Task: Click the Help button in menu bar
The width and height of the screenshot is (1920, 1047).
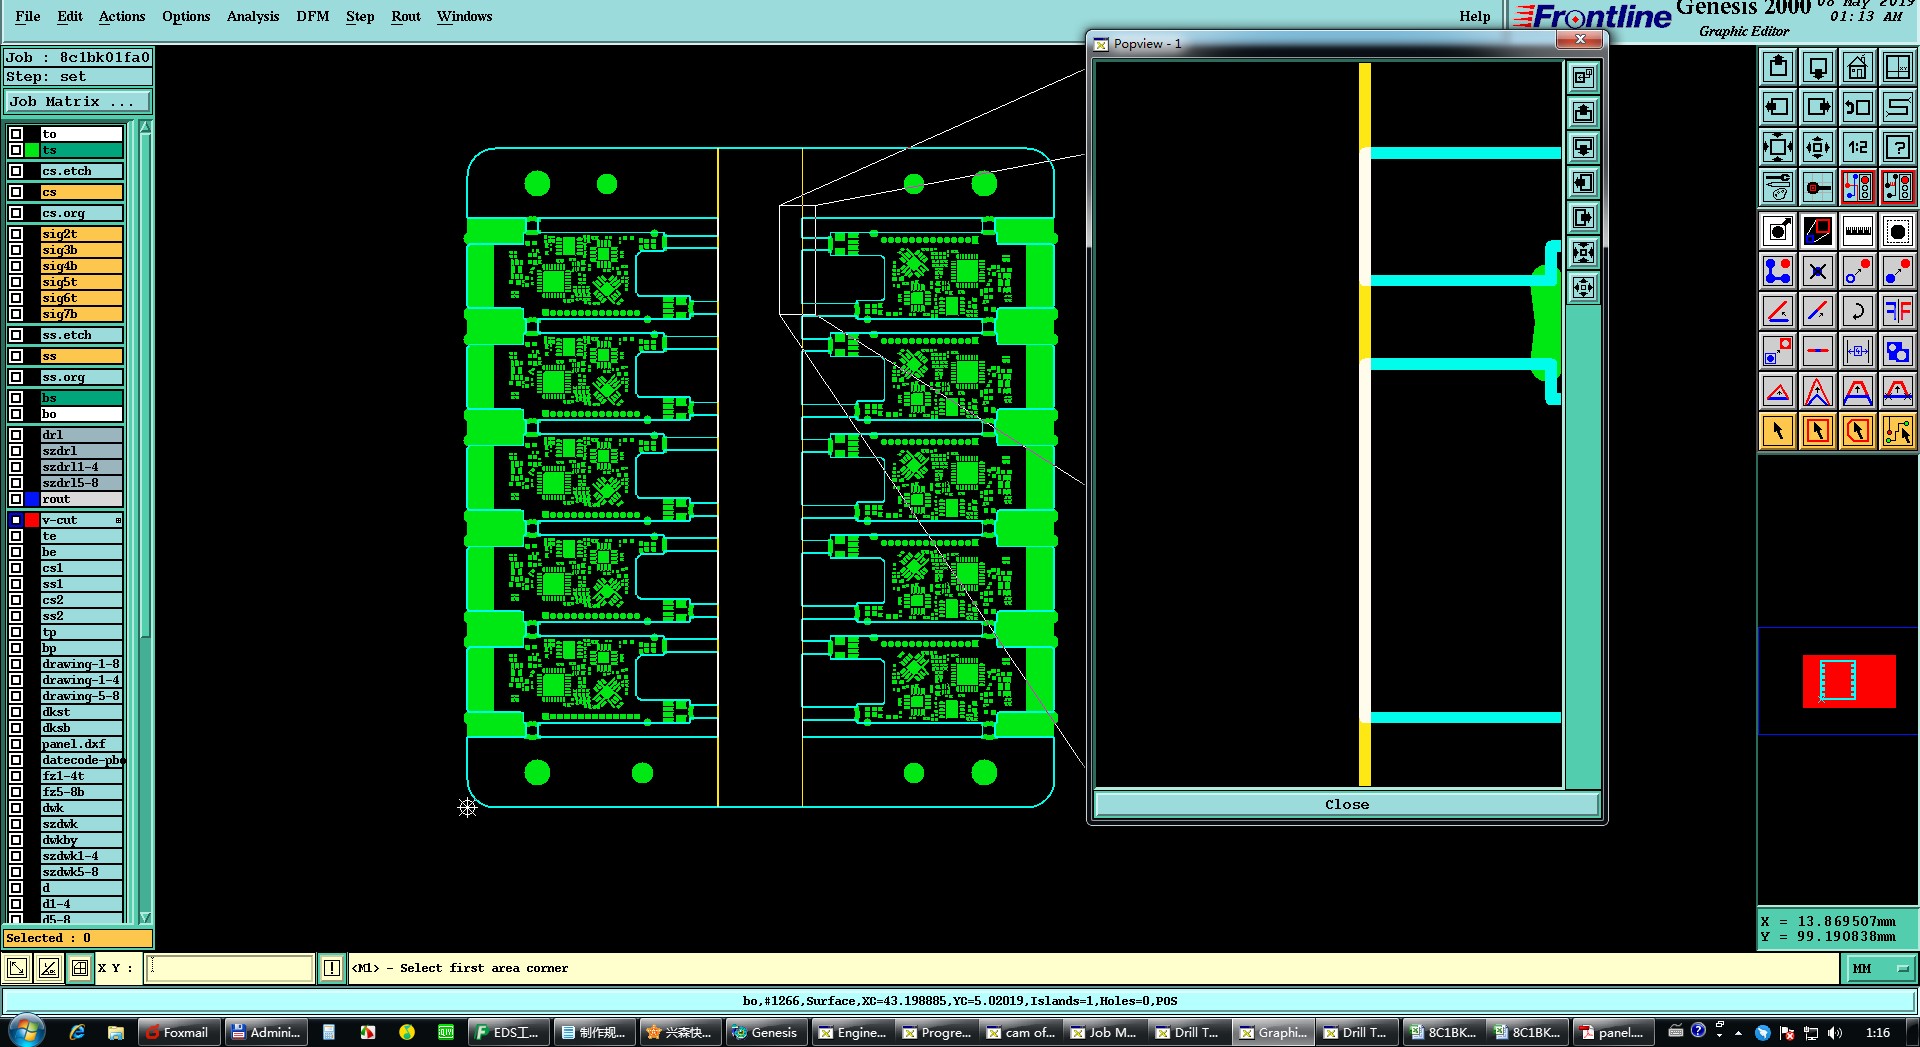Action: click(1474, 16)
